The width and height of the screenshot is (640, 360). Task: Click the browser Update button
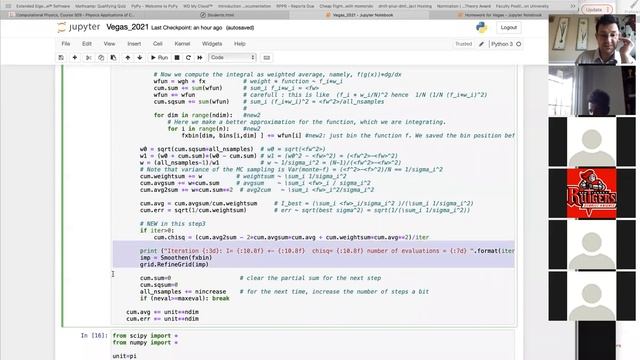pos(596,9)
